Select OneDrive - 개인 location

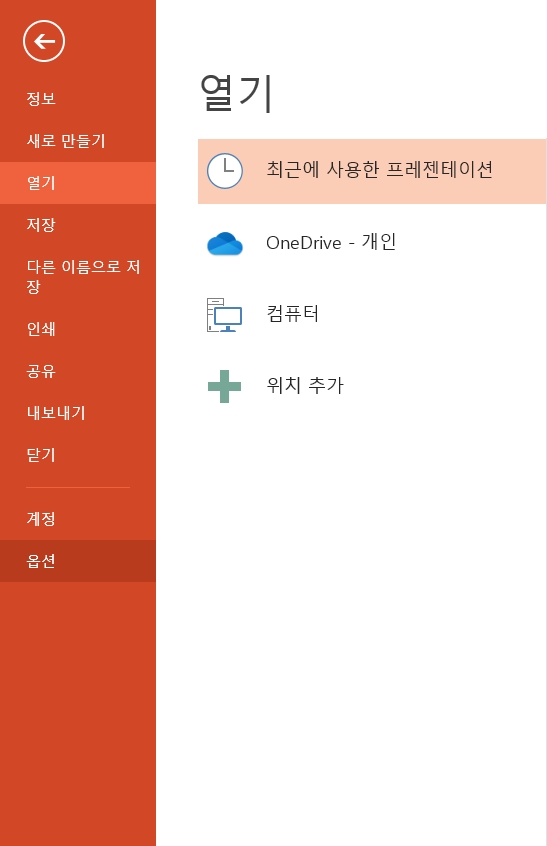pos(372,243)
